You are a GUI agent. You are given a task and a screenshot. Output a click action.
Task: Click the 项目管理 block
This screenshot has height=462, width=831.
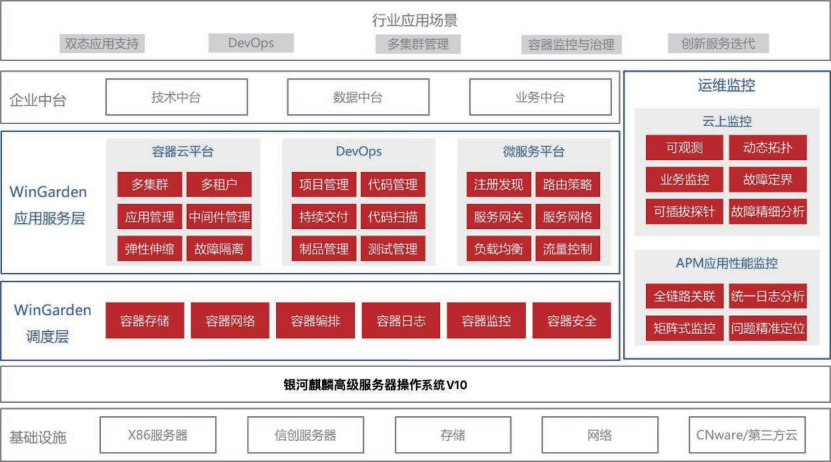coord(324,184)
